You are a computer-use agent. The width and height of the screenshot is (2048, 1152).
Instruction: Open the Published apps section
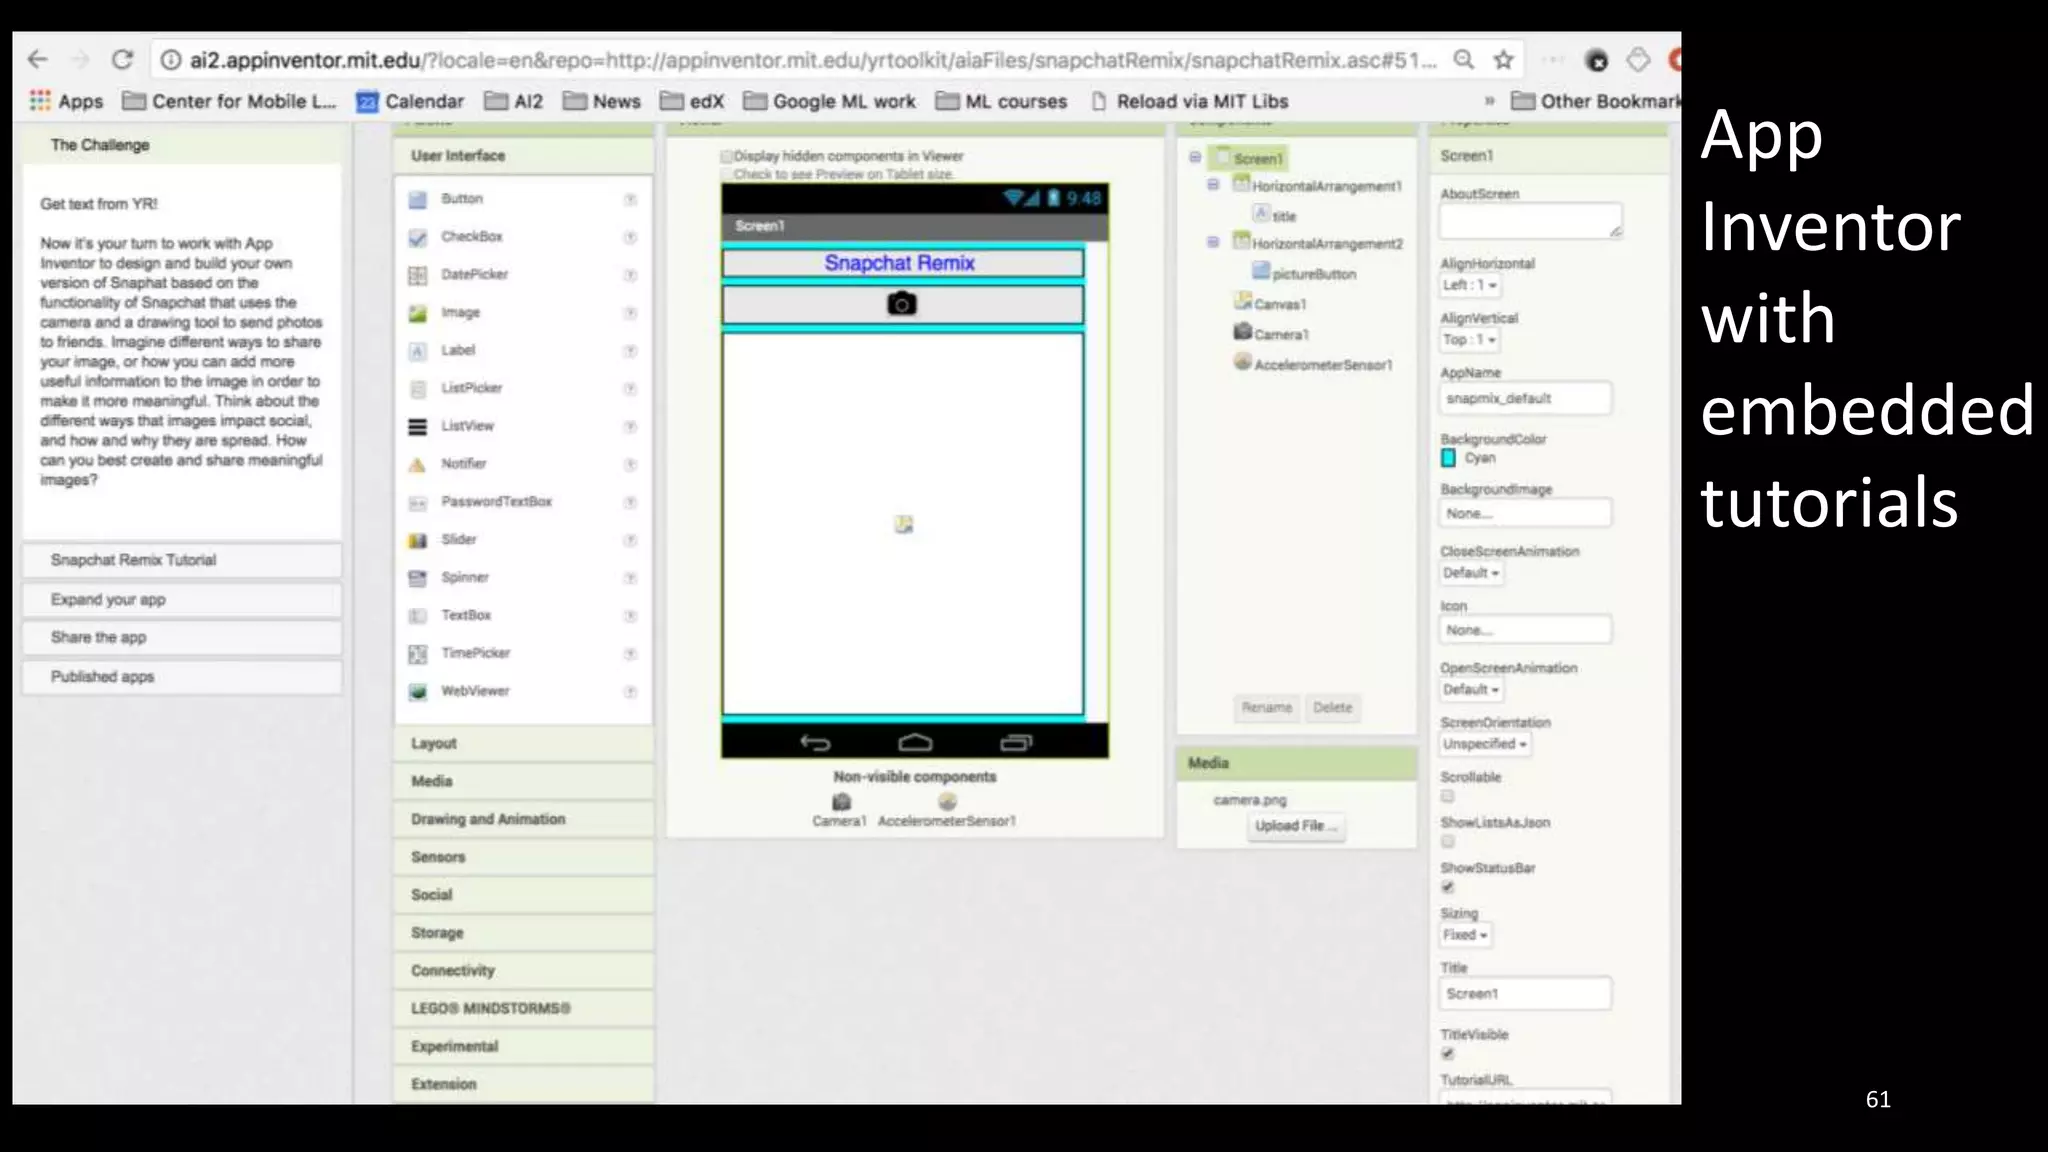pyautogui.click(x=182, y=677)
